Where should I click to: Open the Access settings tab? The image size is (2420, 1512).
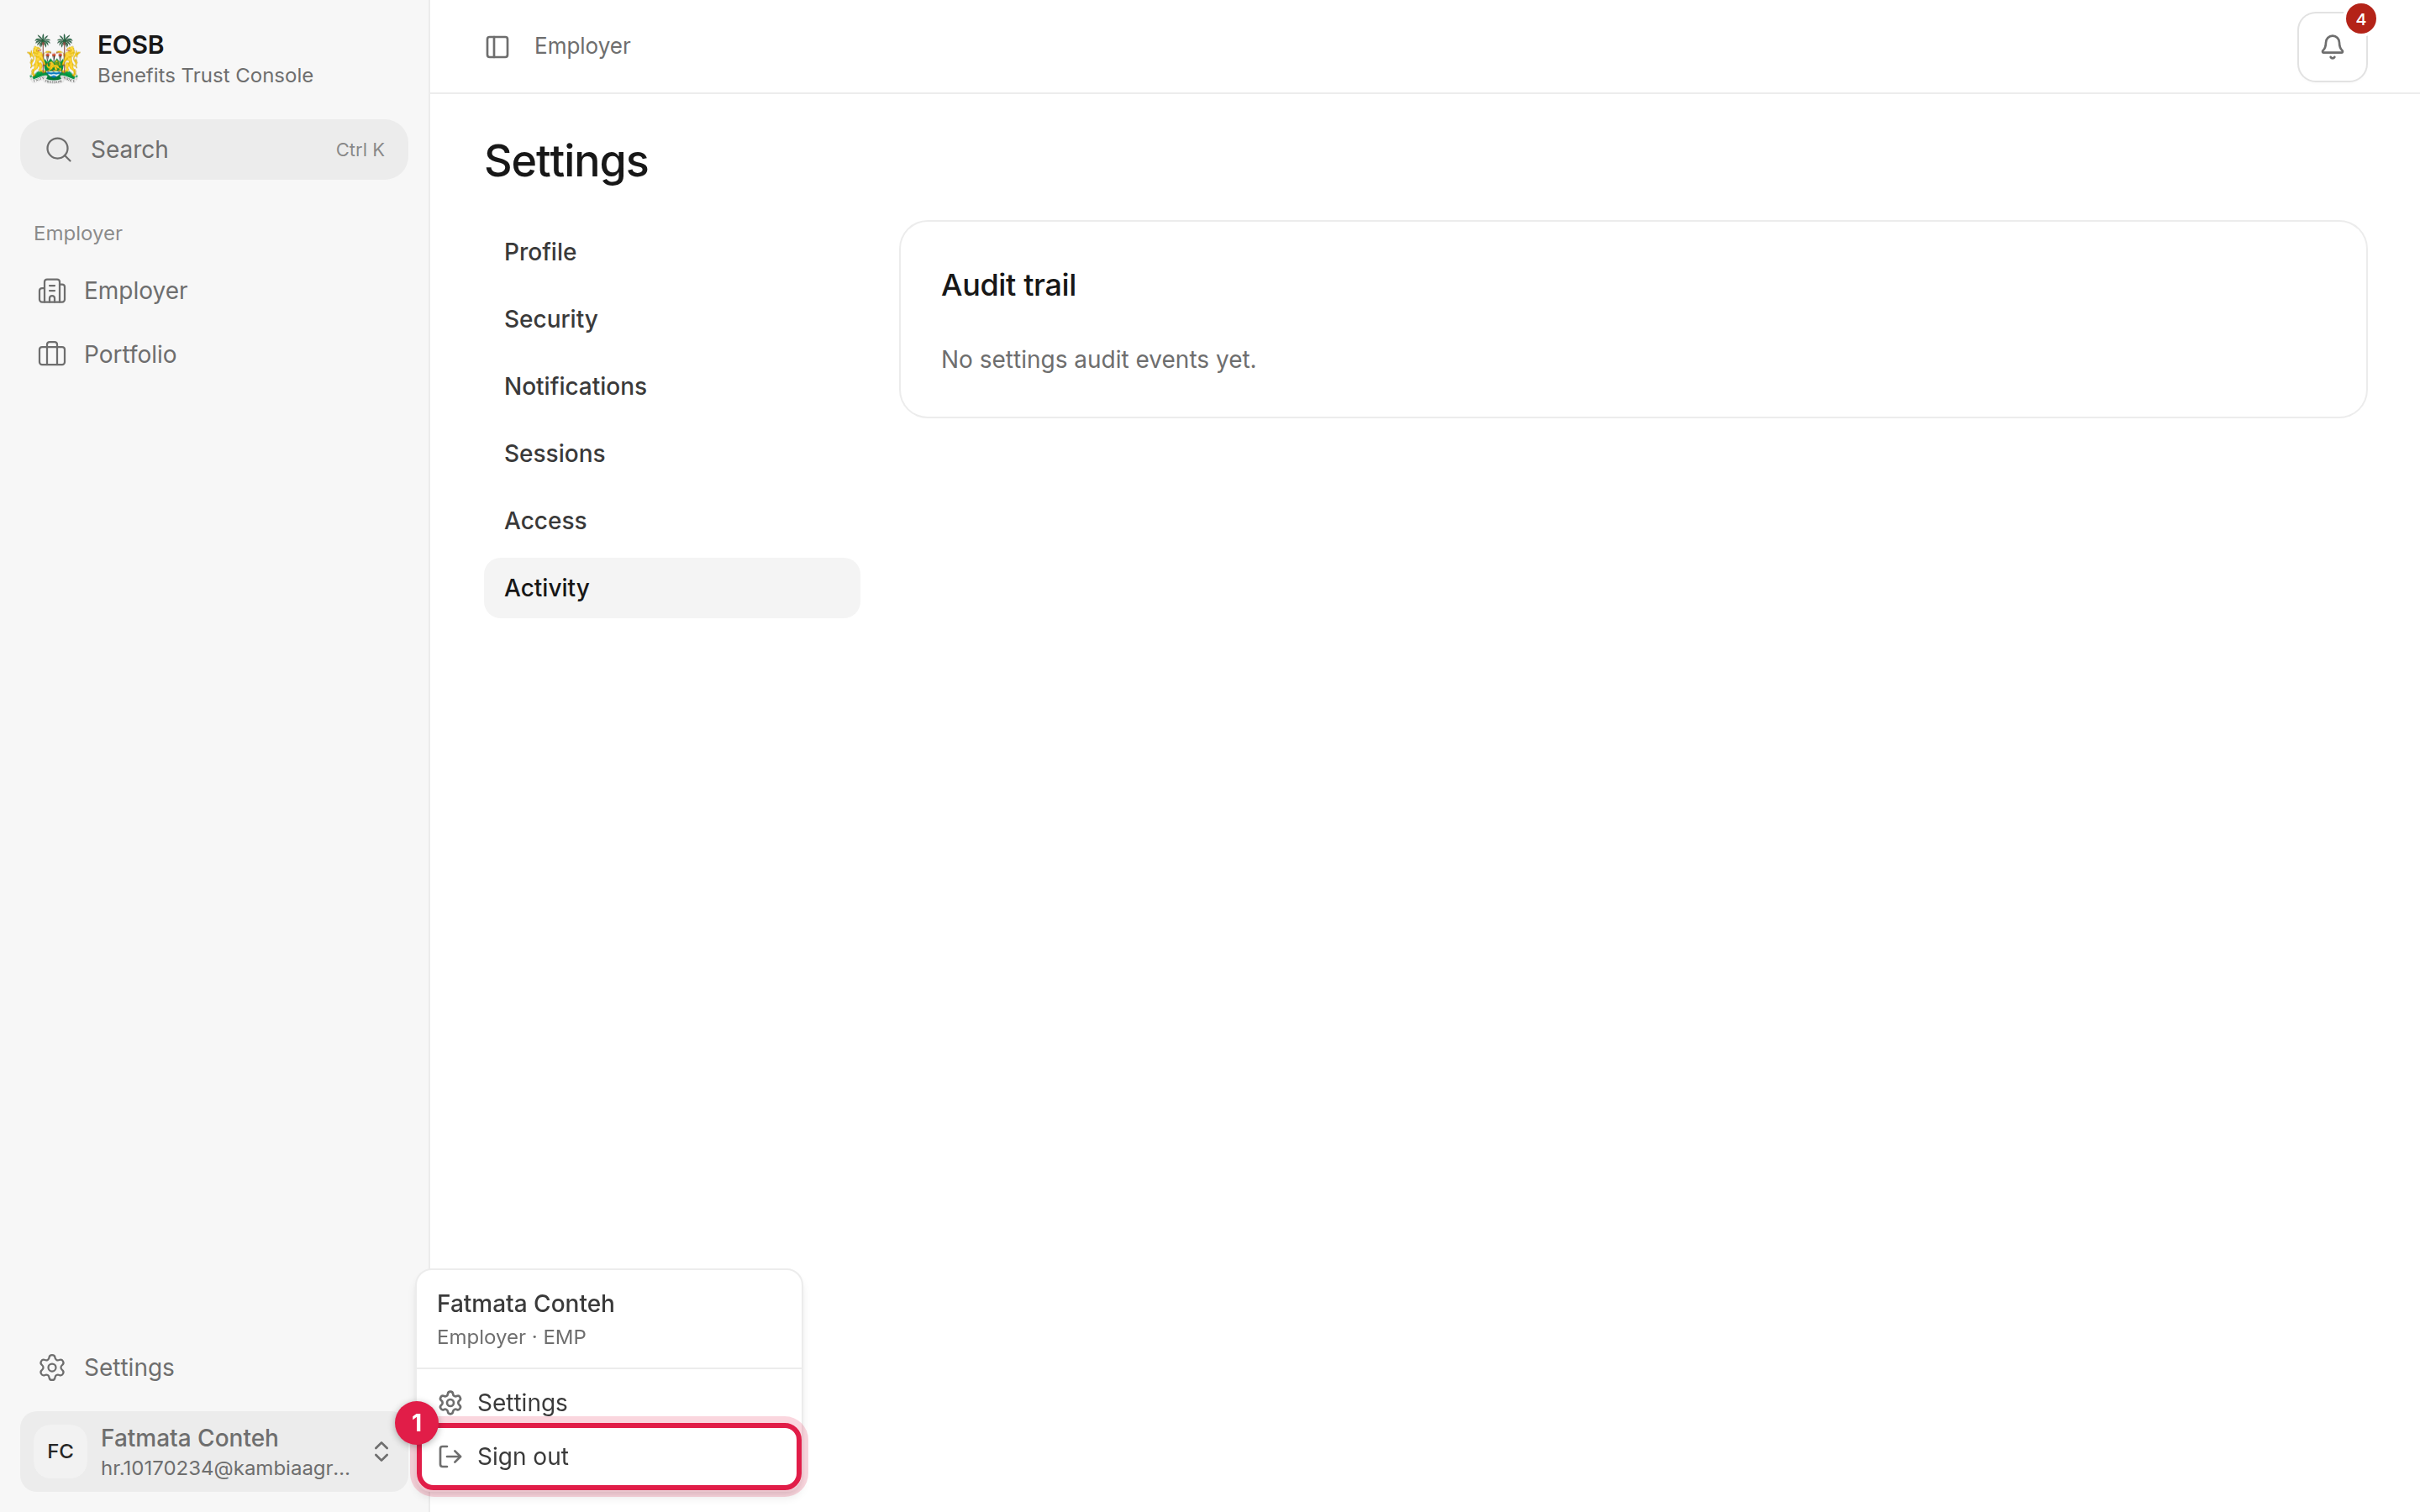pyautogui.click(x=671, y=521)
